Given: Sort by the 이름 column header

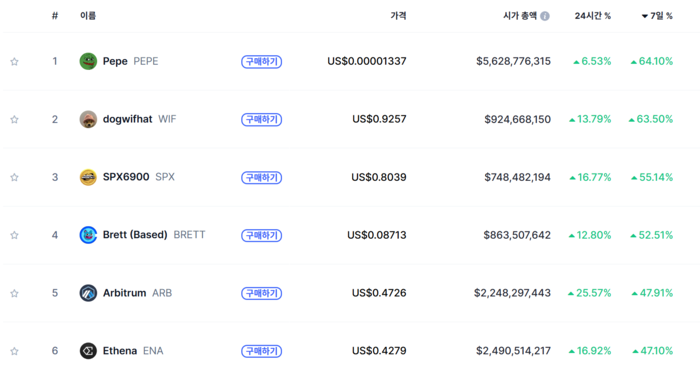Looking at the screenshot, I should click(88, 16).
